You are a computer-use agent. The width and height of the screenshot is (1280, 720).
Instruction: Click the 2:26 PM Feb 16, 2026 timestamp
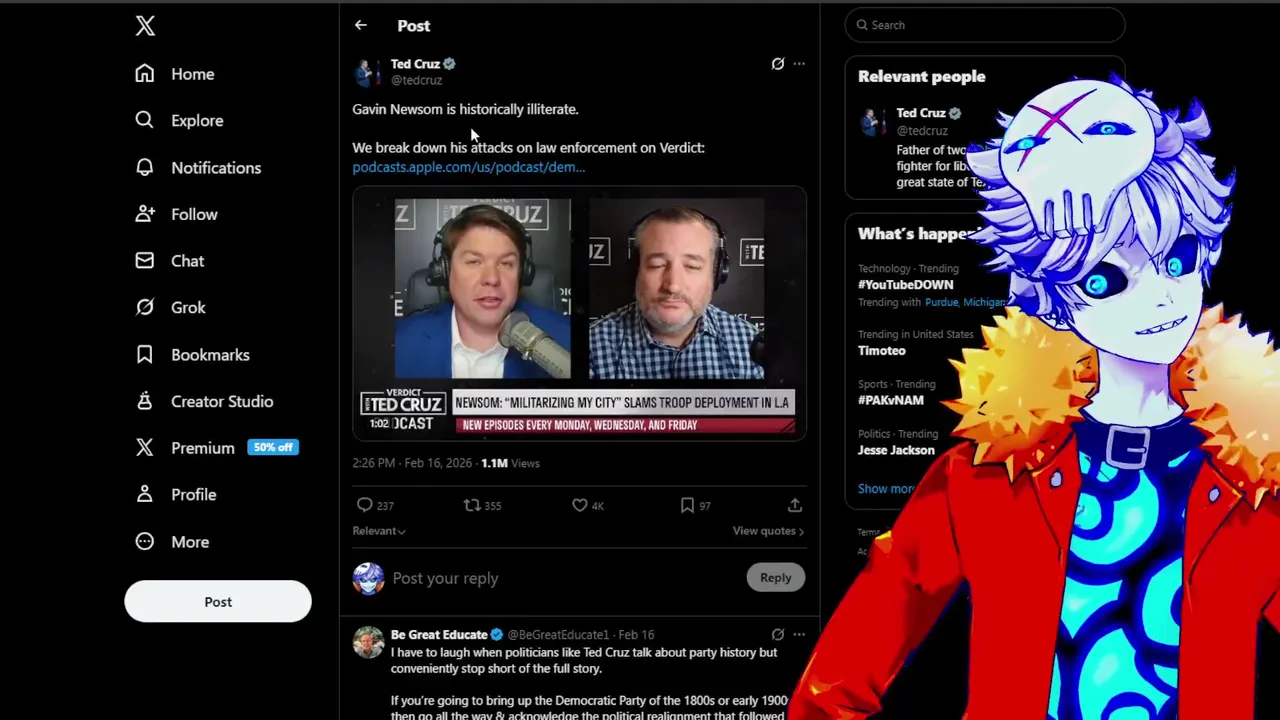413,463
